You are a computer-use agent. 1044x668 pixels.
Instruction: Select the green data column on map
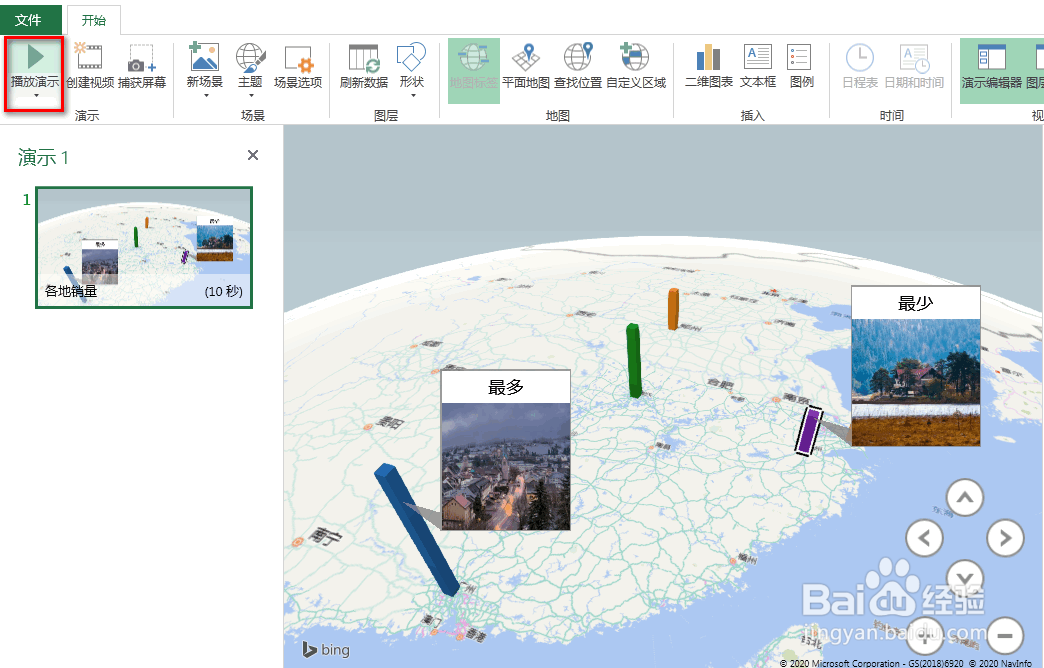click(x=634, y=360)
